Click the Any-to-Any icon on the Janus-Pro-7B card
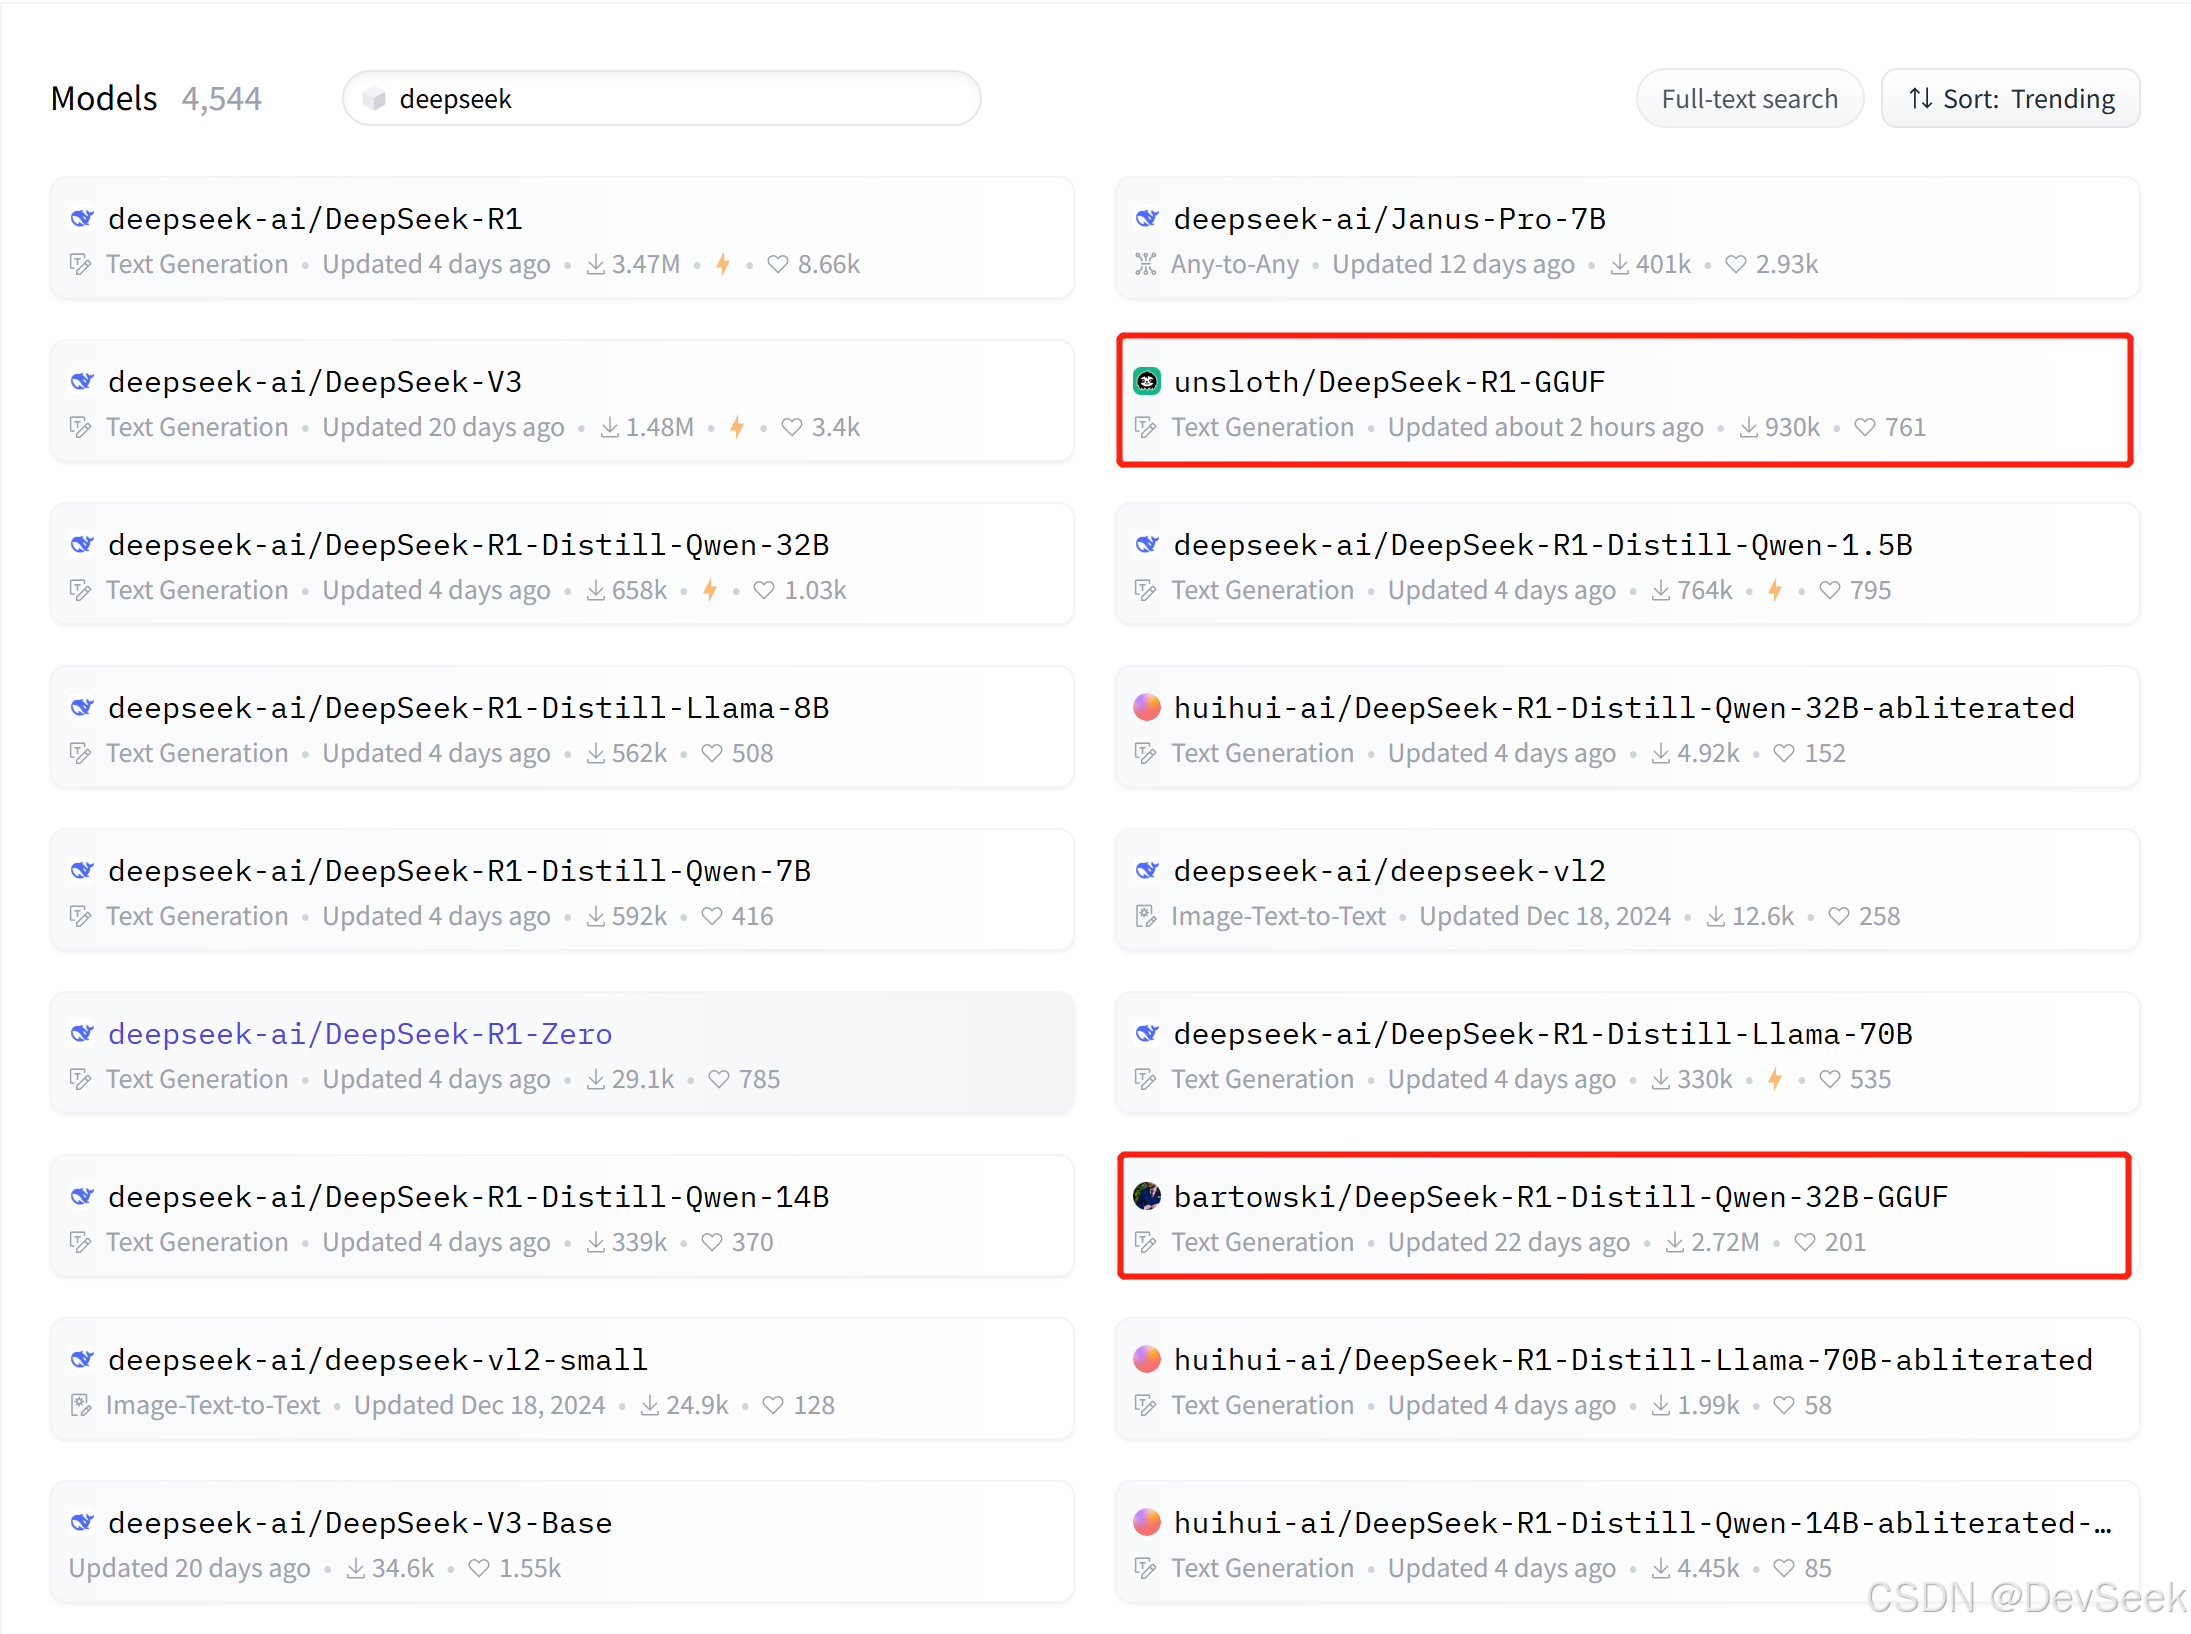2191x1634 pixels. (1145, 264)
